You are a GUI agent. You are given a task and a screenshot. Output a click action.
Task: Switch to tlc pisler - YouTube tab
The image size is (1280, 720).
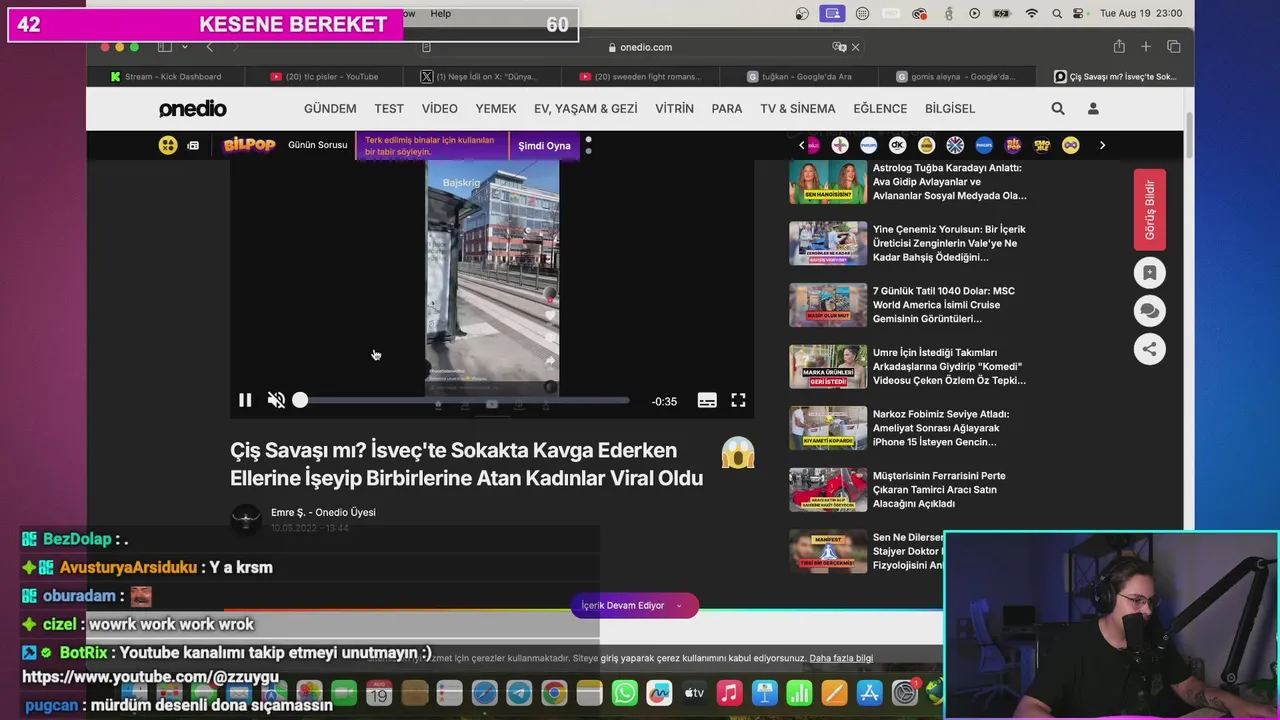click(x=325, y=76)
